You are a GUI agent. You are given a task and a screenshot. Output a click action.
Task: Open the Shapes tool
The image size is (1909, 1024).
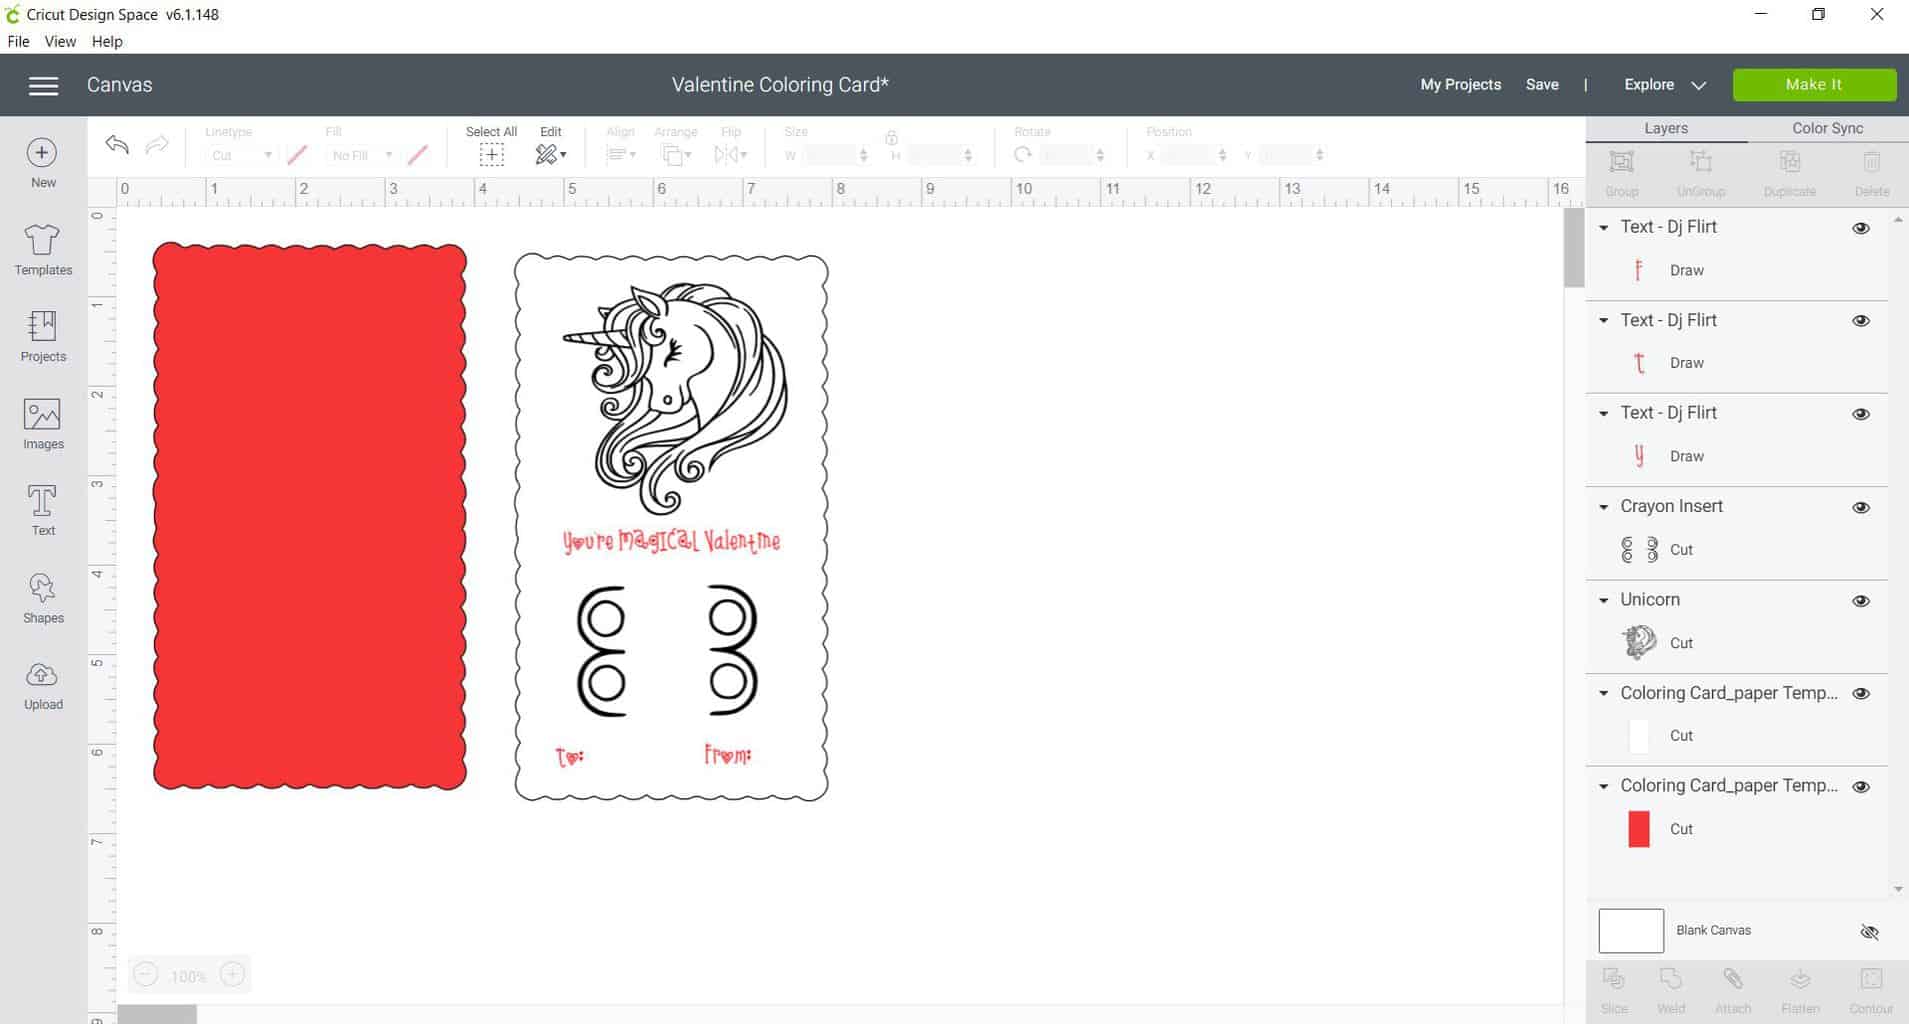43,597
